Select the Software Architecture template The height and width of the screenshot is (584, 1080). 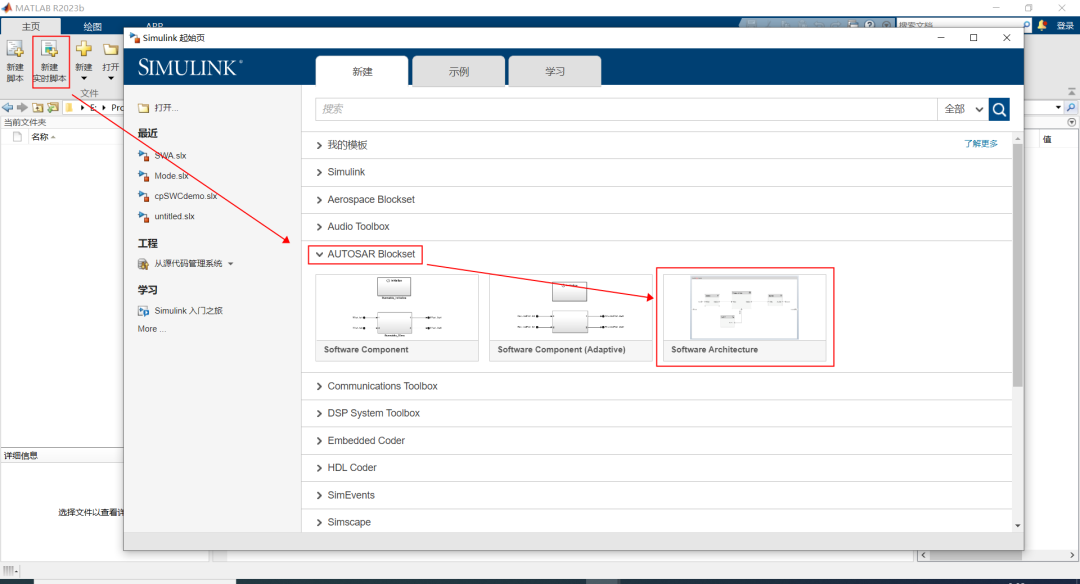point(745,317)
